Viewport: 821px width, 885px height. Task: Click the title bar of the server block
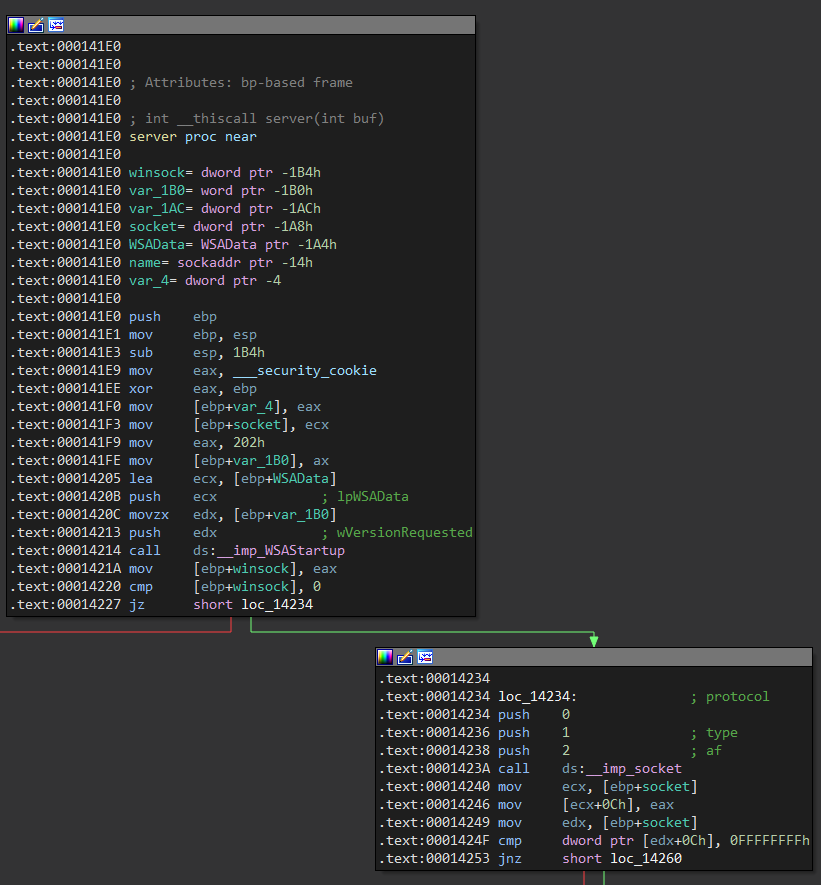(241, 25)
